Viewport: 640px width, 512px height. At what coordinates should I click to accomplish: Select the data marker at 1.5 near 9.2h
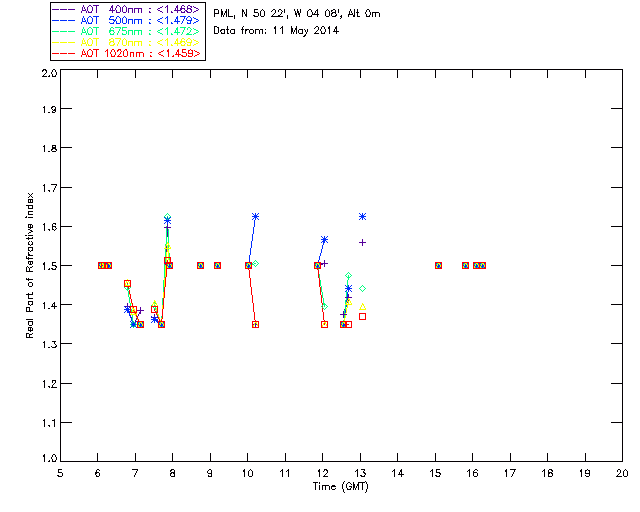point(218,265)
